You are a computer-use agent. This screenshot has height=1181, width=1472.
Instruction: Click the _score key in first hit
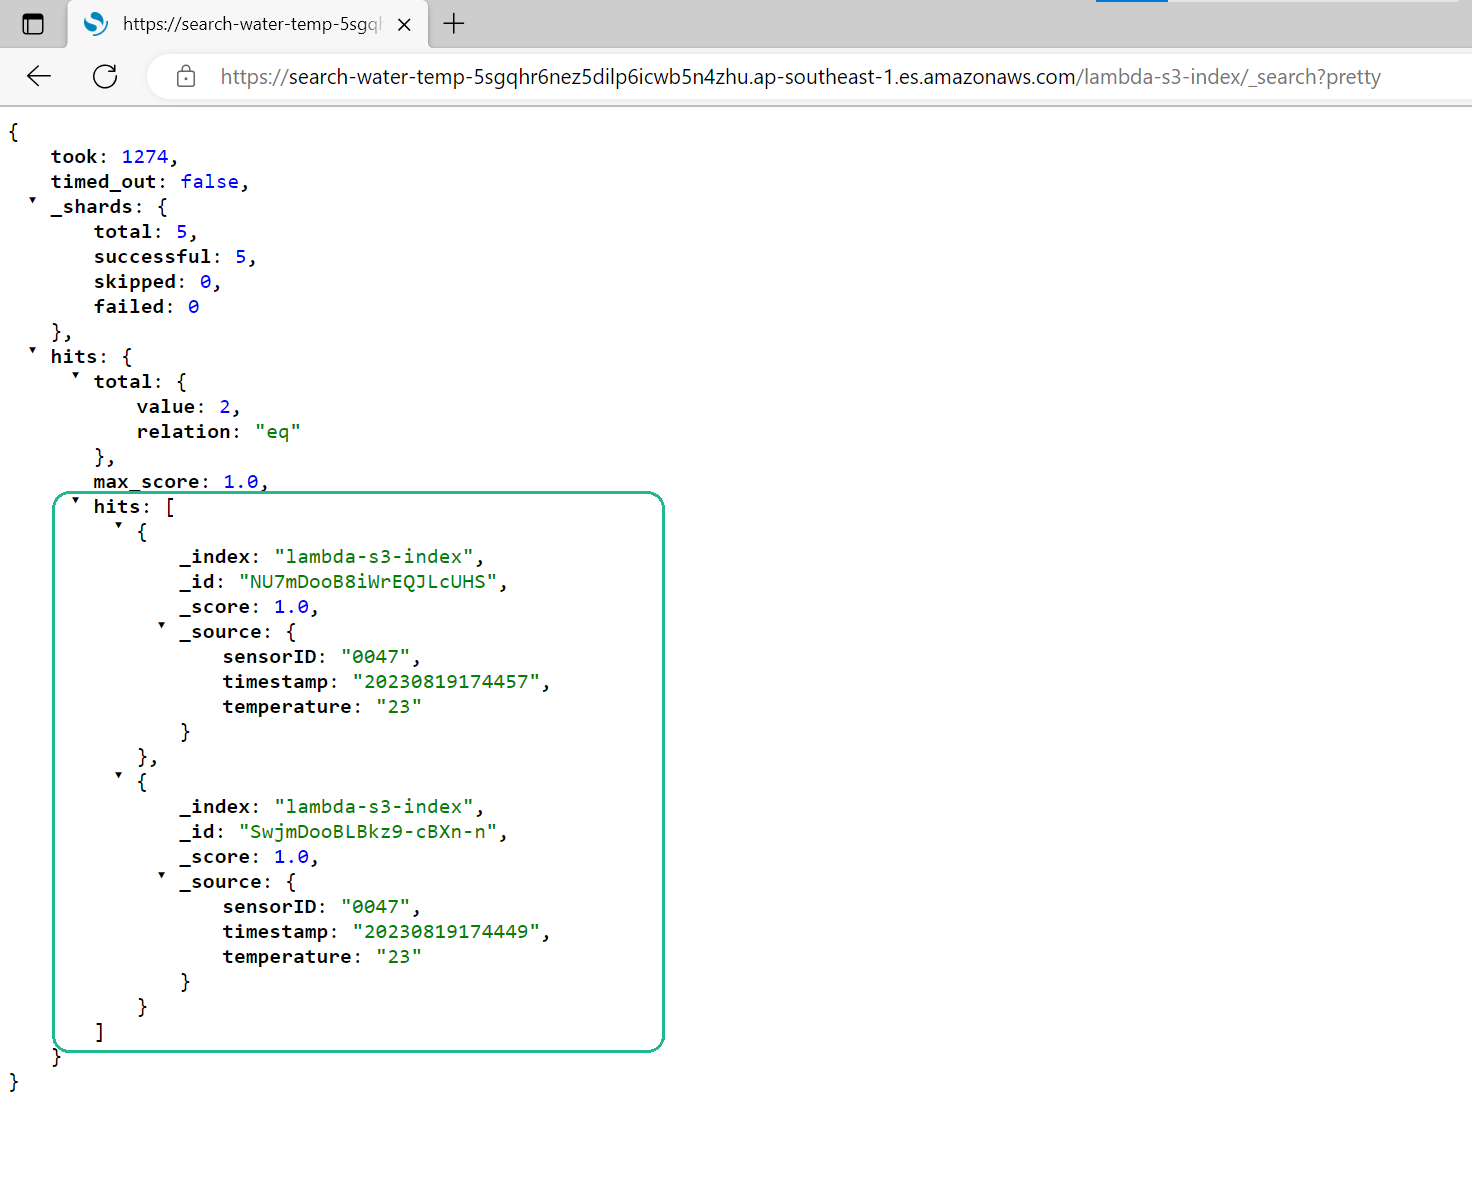(215, 607)
